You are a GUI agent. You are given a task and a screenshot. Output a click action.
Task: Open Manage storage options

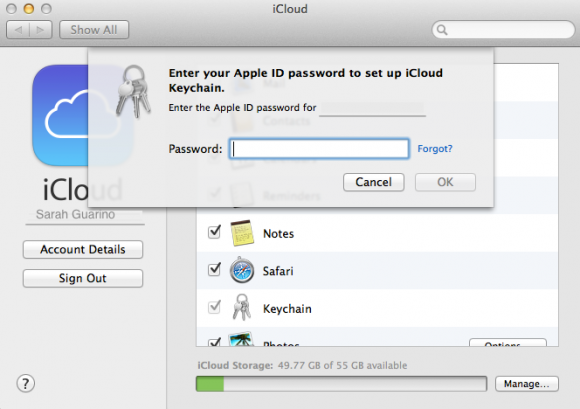(527, 384)
